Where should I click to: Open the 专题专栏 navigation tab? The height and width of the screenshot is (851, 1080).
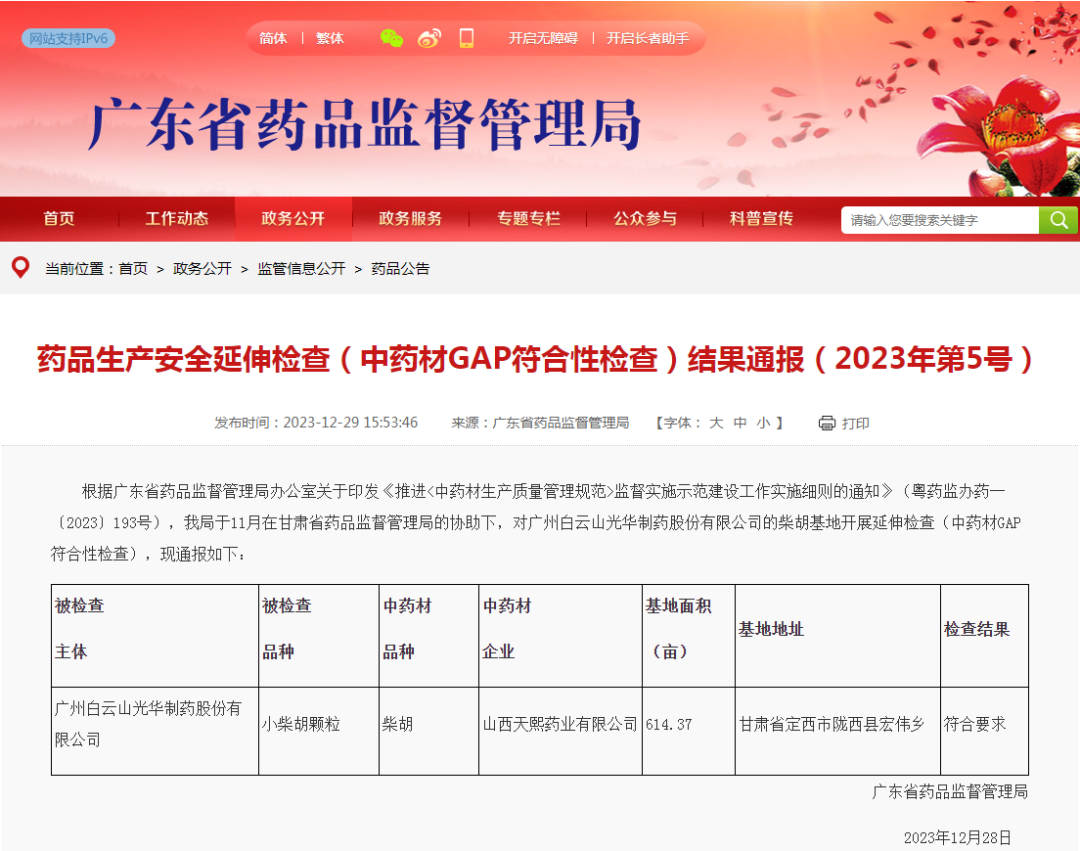[528, 219]
